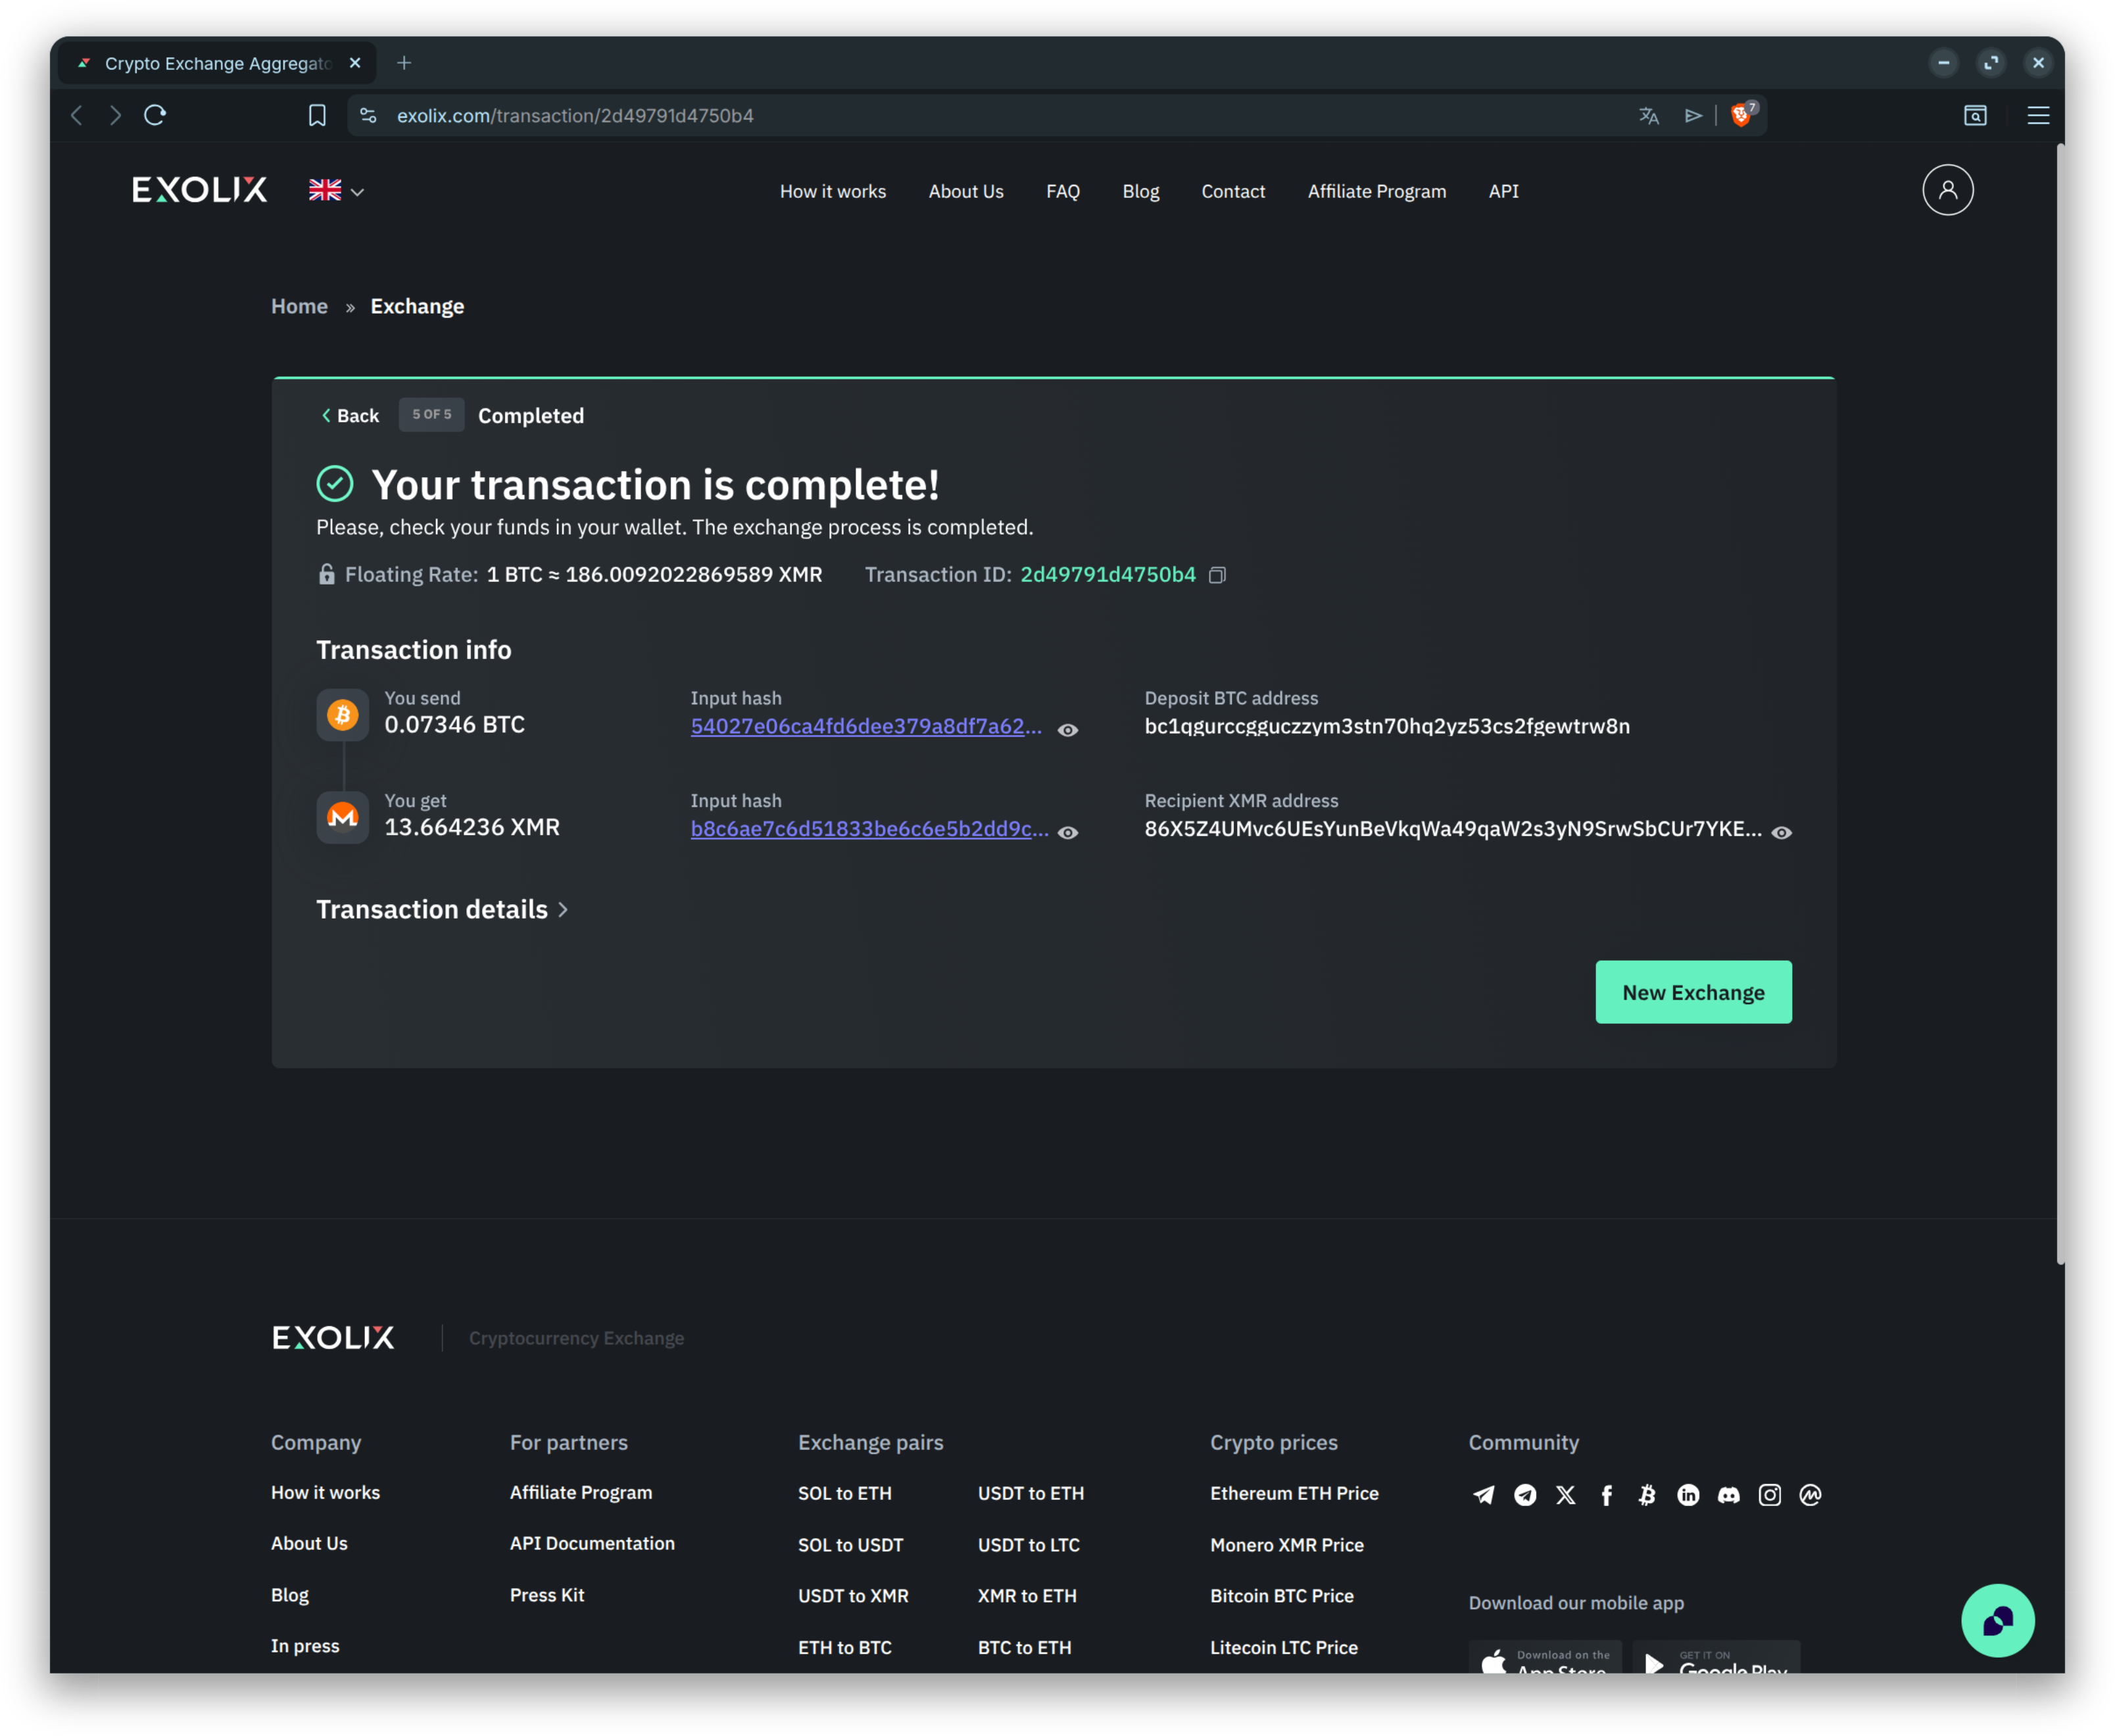Open the In press footer link
The height and width of the screenshot is (1736, 2115).
305,1646
